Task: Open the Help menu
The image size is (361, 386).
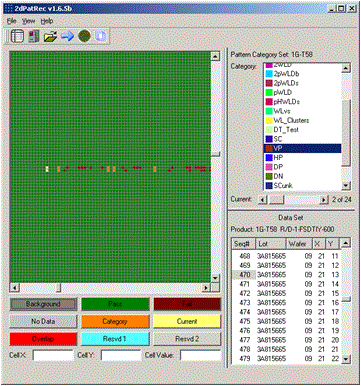Action: tap(47, 21)
